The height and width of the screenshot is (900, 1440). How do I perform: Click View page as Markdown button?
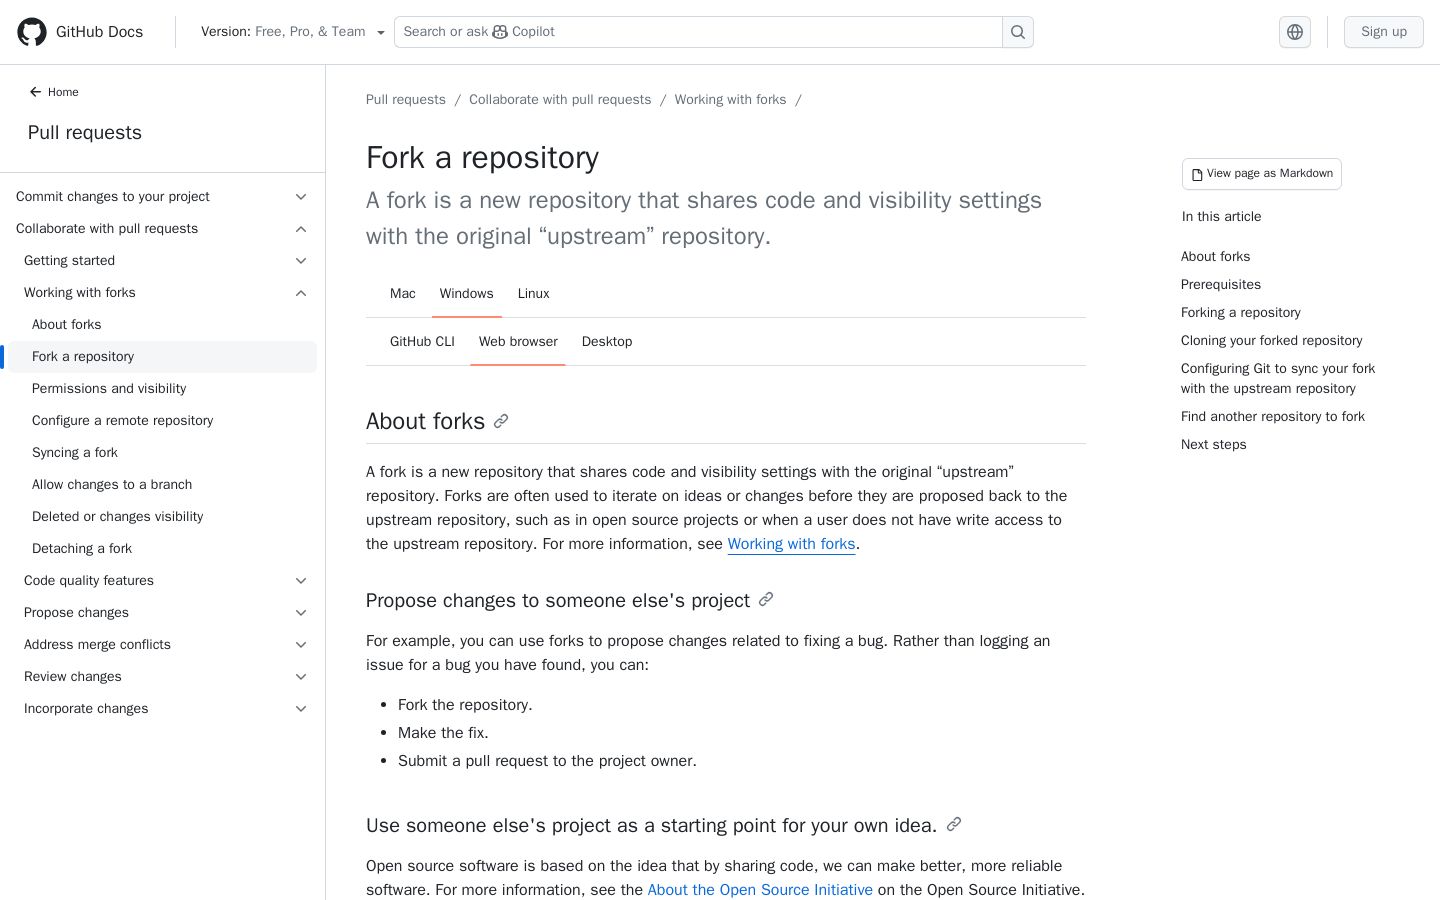1262,174
